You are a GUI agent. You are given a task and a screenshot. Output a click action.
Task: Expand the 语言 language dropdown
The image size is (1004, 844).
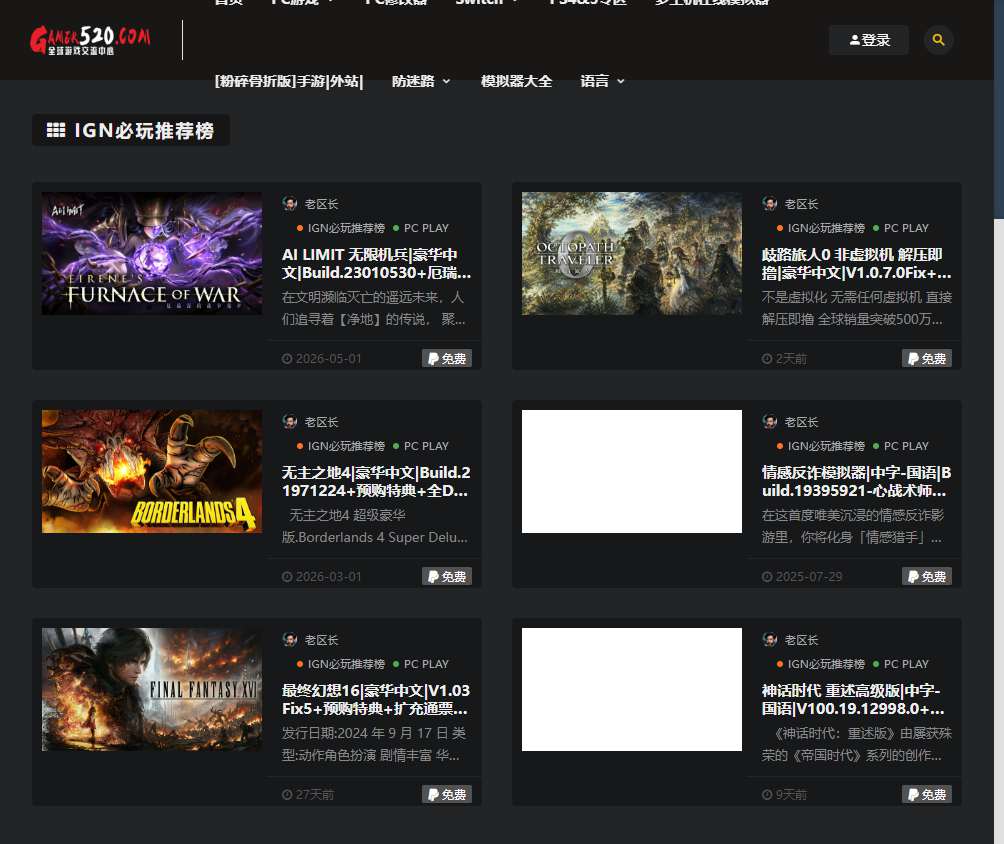(x=602, y=81)
